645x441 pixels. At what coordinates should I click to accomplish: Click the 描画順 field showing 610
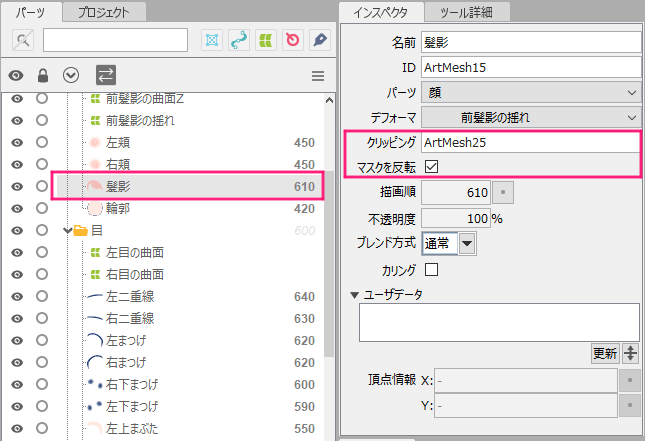pos(456,192)
